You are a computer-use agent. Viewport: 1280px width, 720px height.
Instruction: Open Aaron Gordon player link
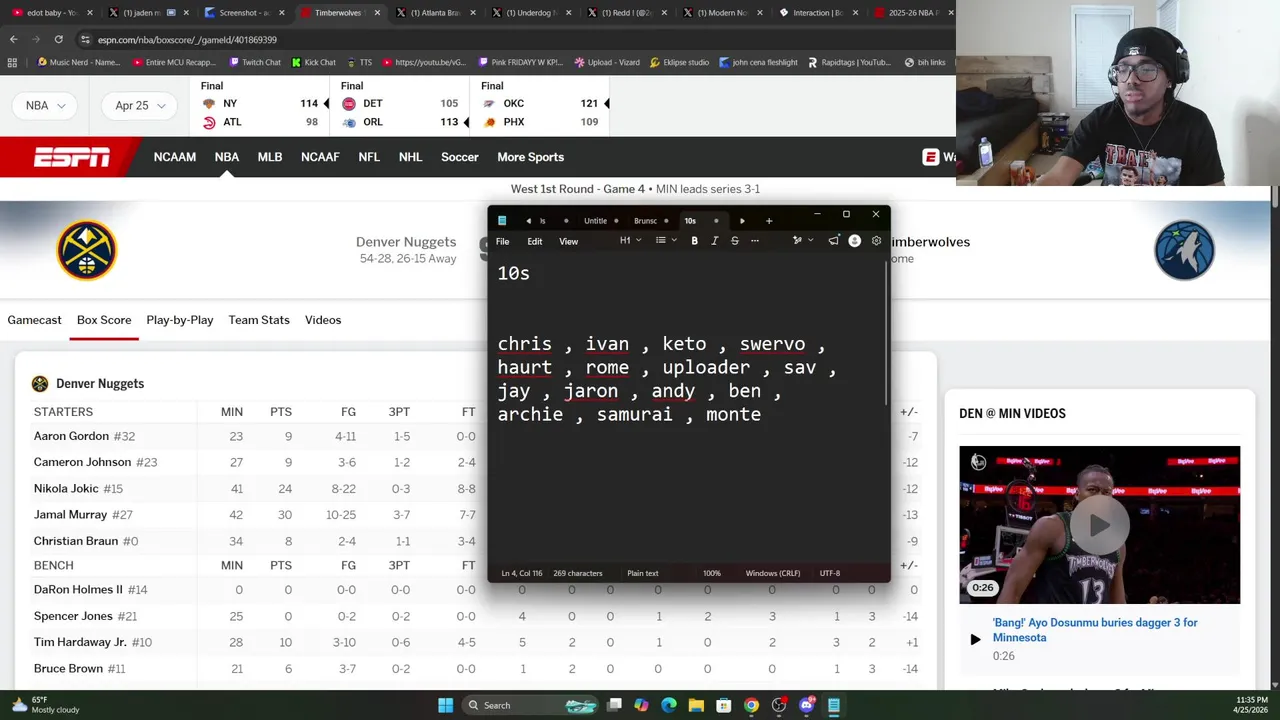(71, 437)
